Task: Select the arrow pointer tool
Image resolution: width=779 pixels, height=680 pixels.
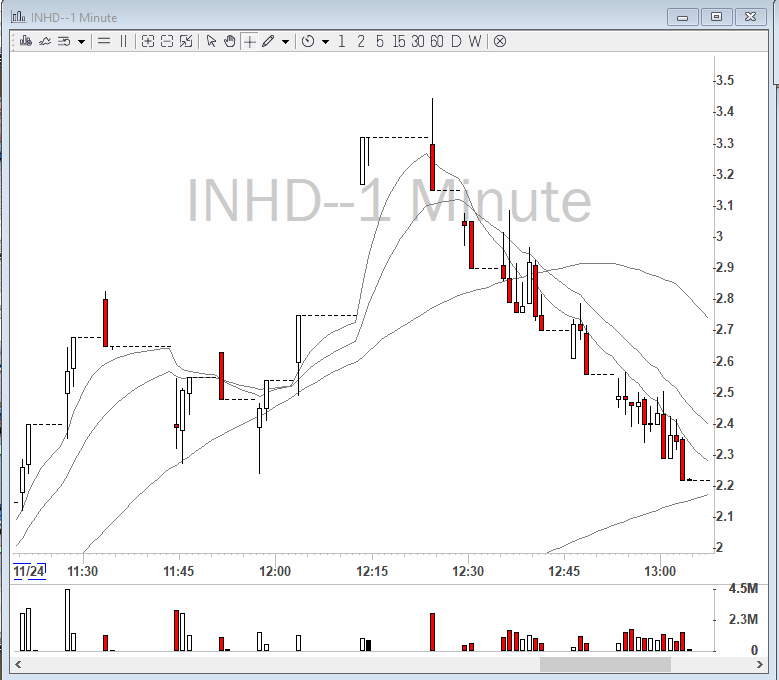Action: (211, 41)
